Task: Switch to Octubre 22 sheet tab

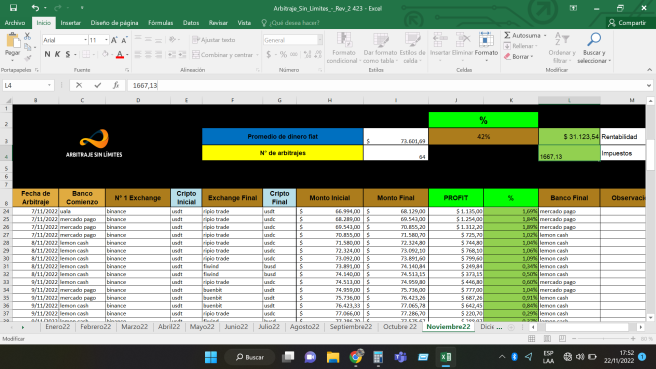Action: click(400, 327)
